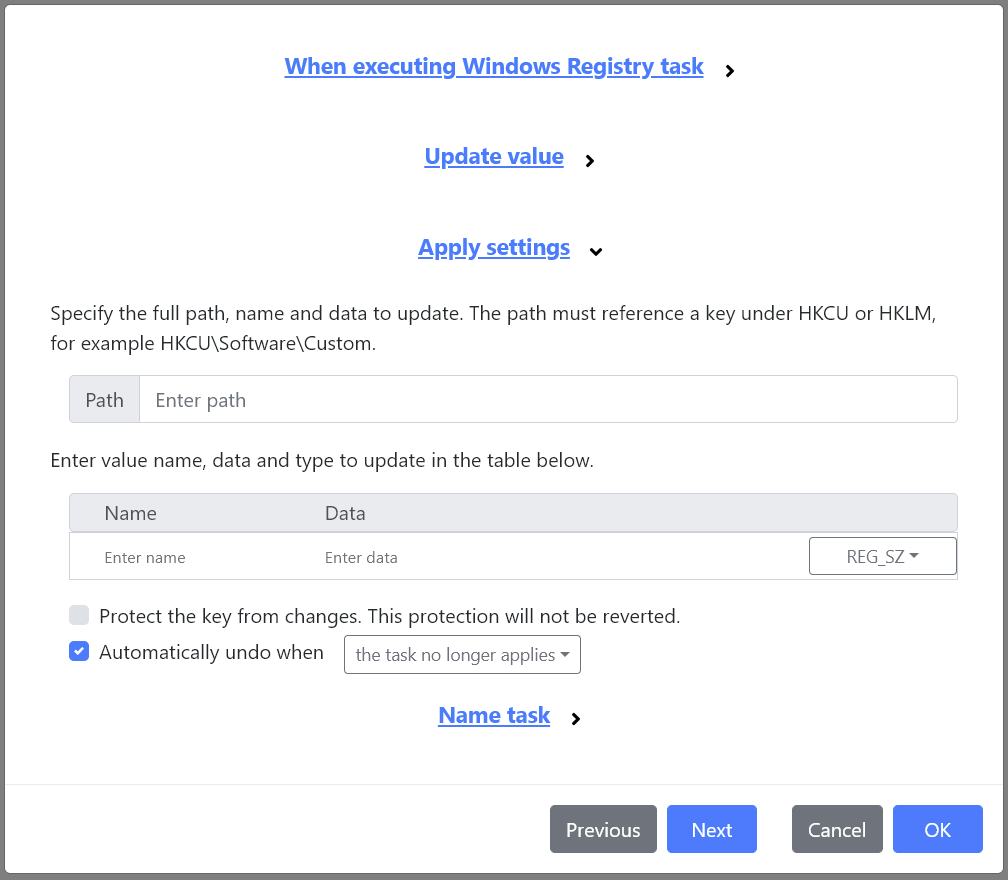This screenshot has height=880, width=1008.
Task: Open the Name task section
Action: (494, 715)
